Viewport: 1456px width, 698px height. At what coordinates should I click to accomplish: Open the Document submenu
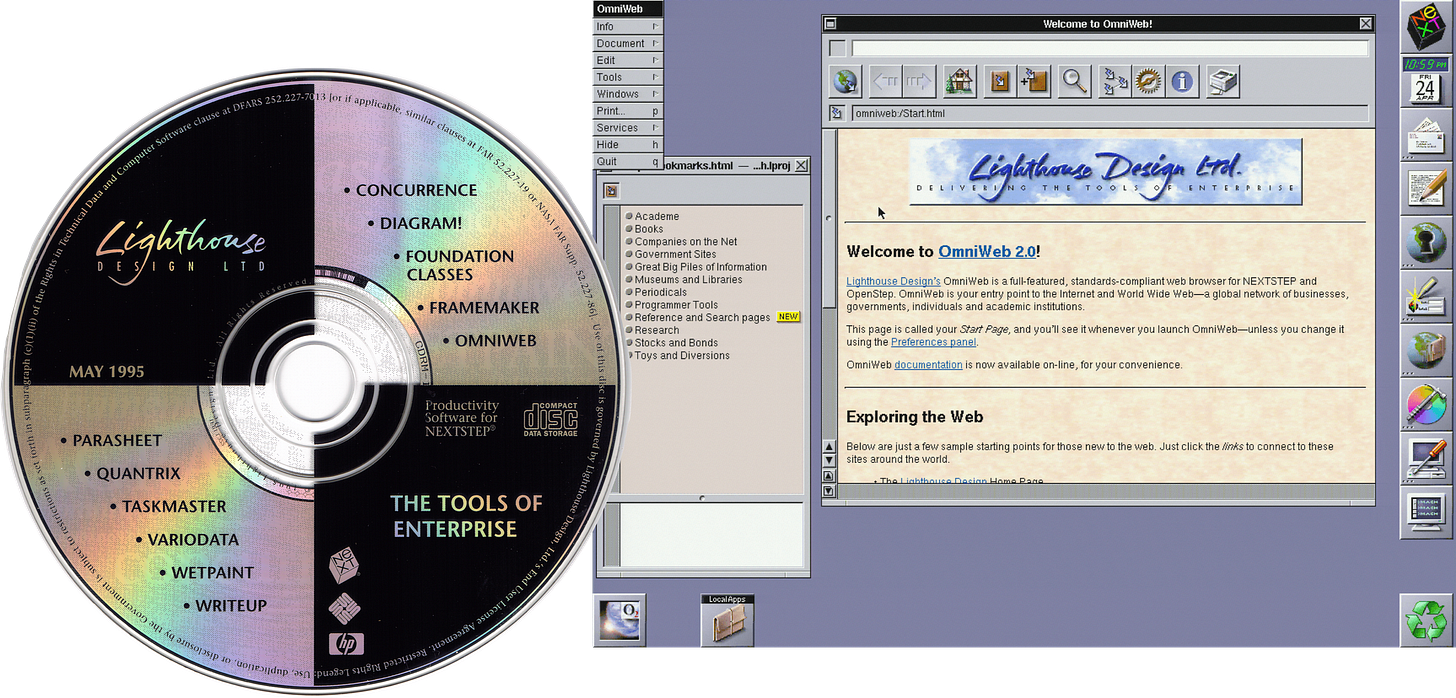[628, 43]
